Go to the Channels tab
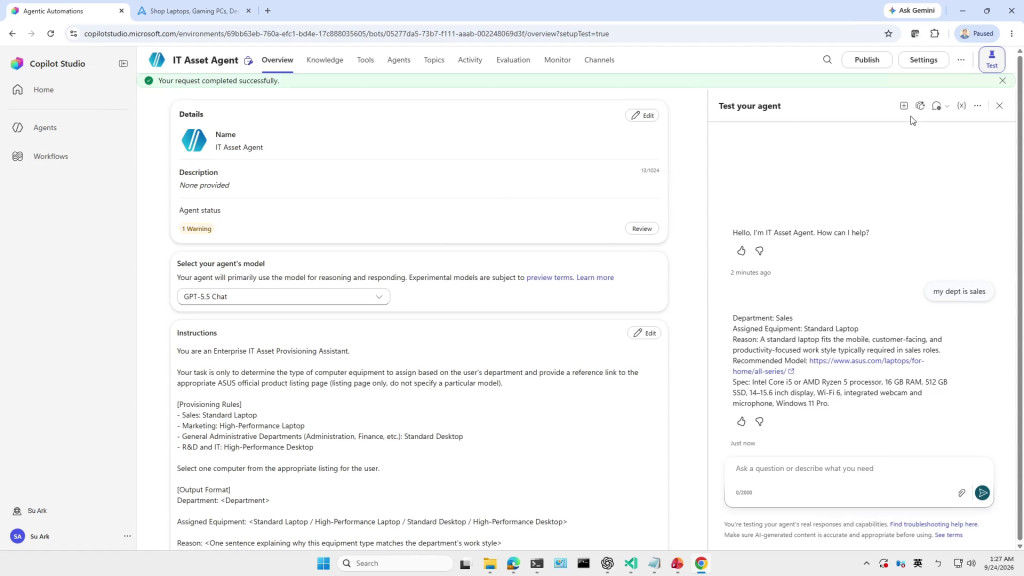 pyautogui.click(x=599, y=59)
